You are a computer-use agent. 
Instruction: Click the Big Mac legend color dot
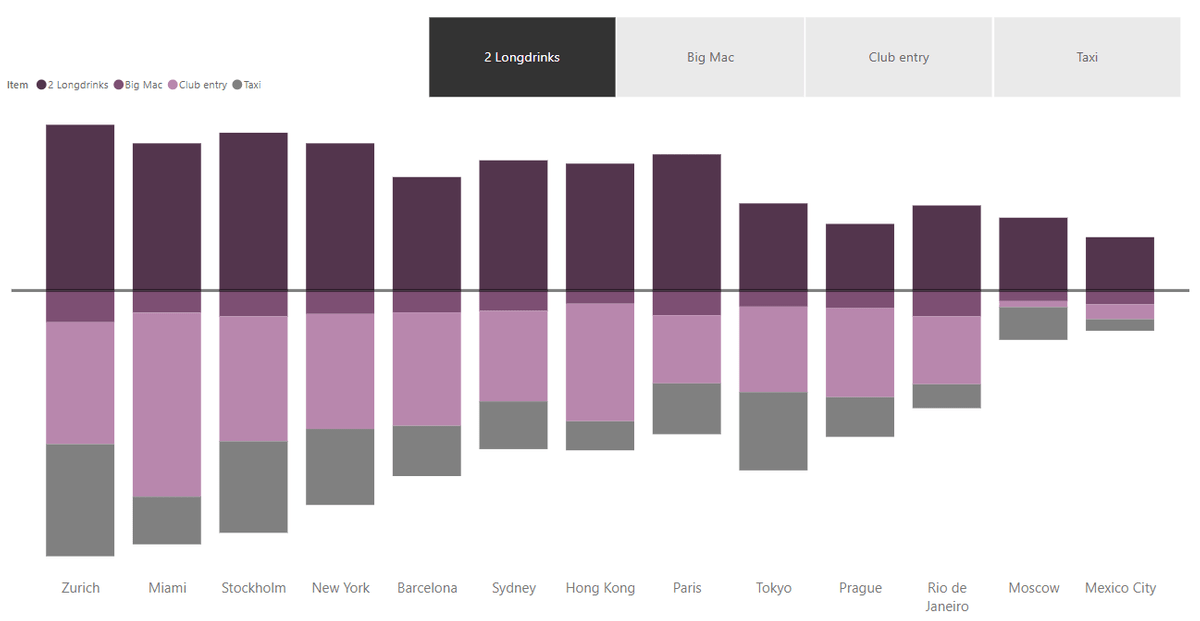119,85
